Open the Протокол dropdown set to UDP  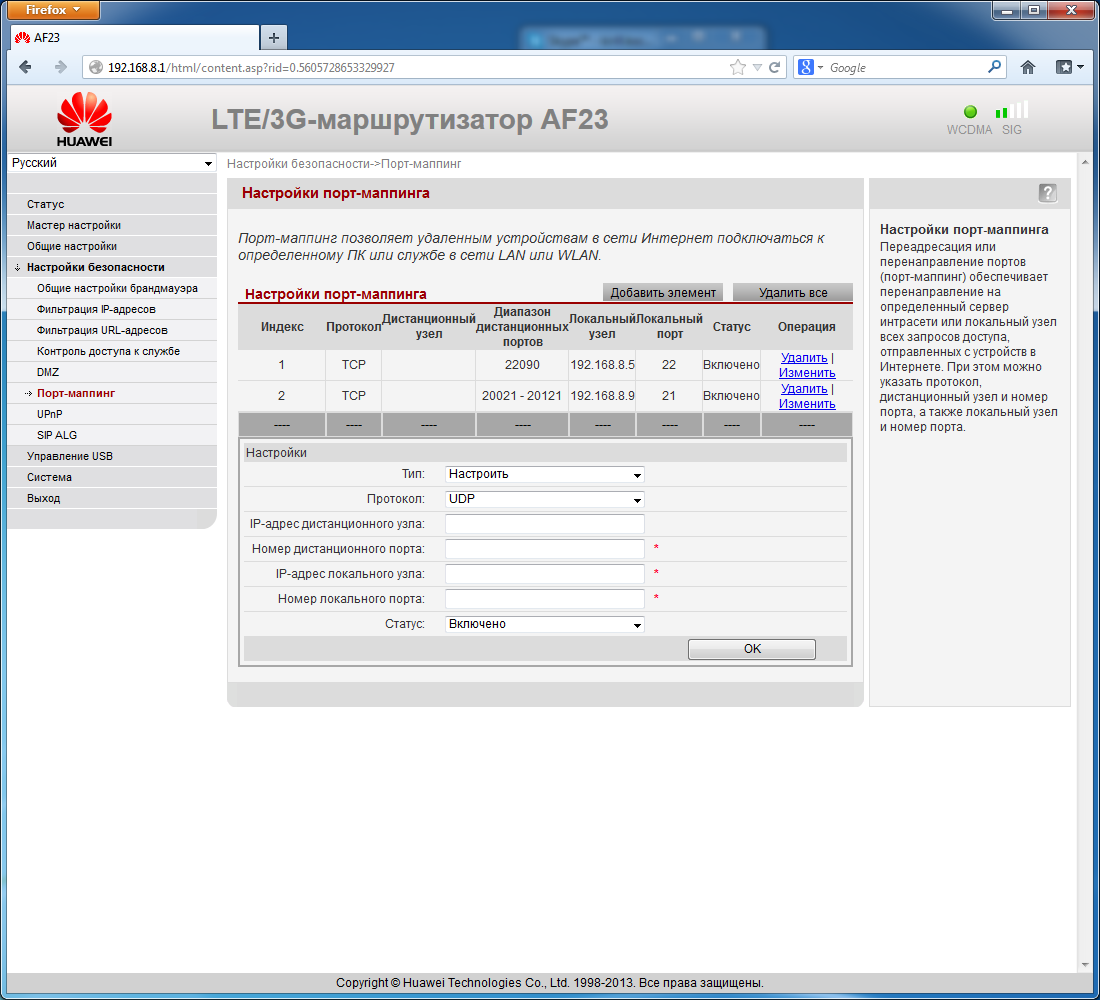544,499
